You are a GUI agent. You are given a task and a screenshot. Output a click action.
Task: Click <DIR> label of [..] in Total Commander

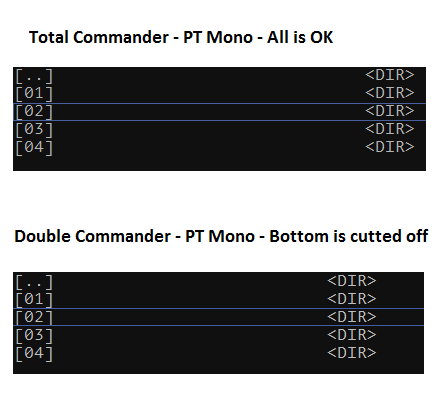(x=389, y=75)
